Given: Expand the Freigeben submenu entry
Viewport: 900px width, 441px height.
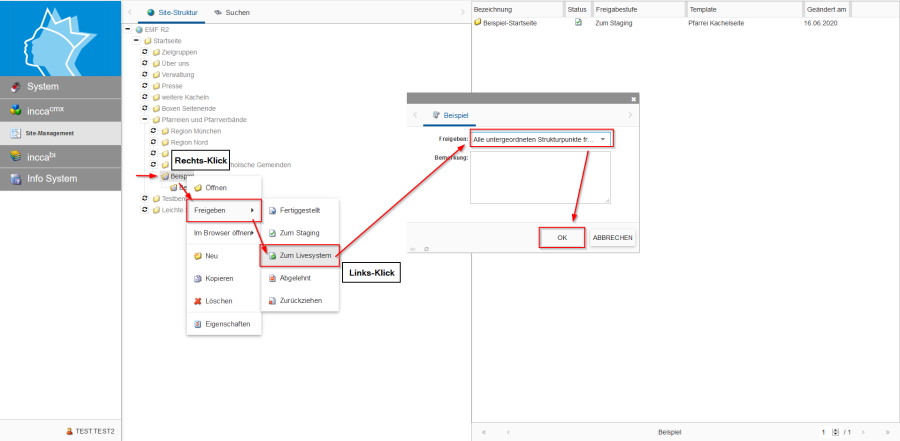Looking at the screenshot, I should (x=224, y=211).
